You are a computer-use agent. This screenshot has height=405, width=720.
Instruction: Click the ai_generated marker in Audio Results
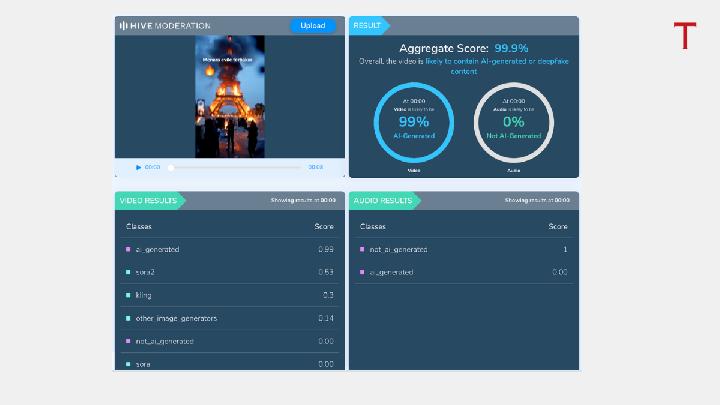(x=362, y=272)
